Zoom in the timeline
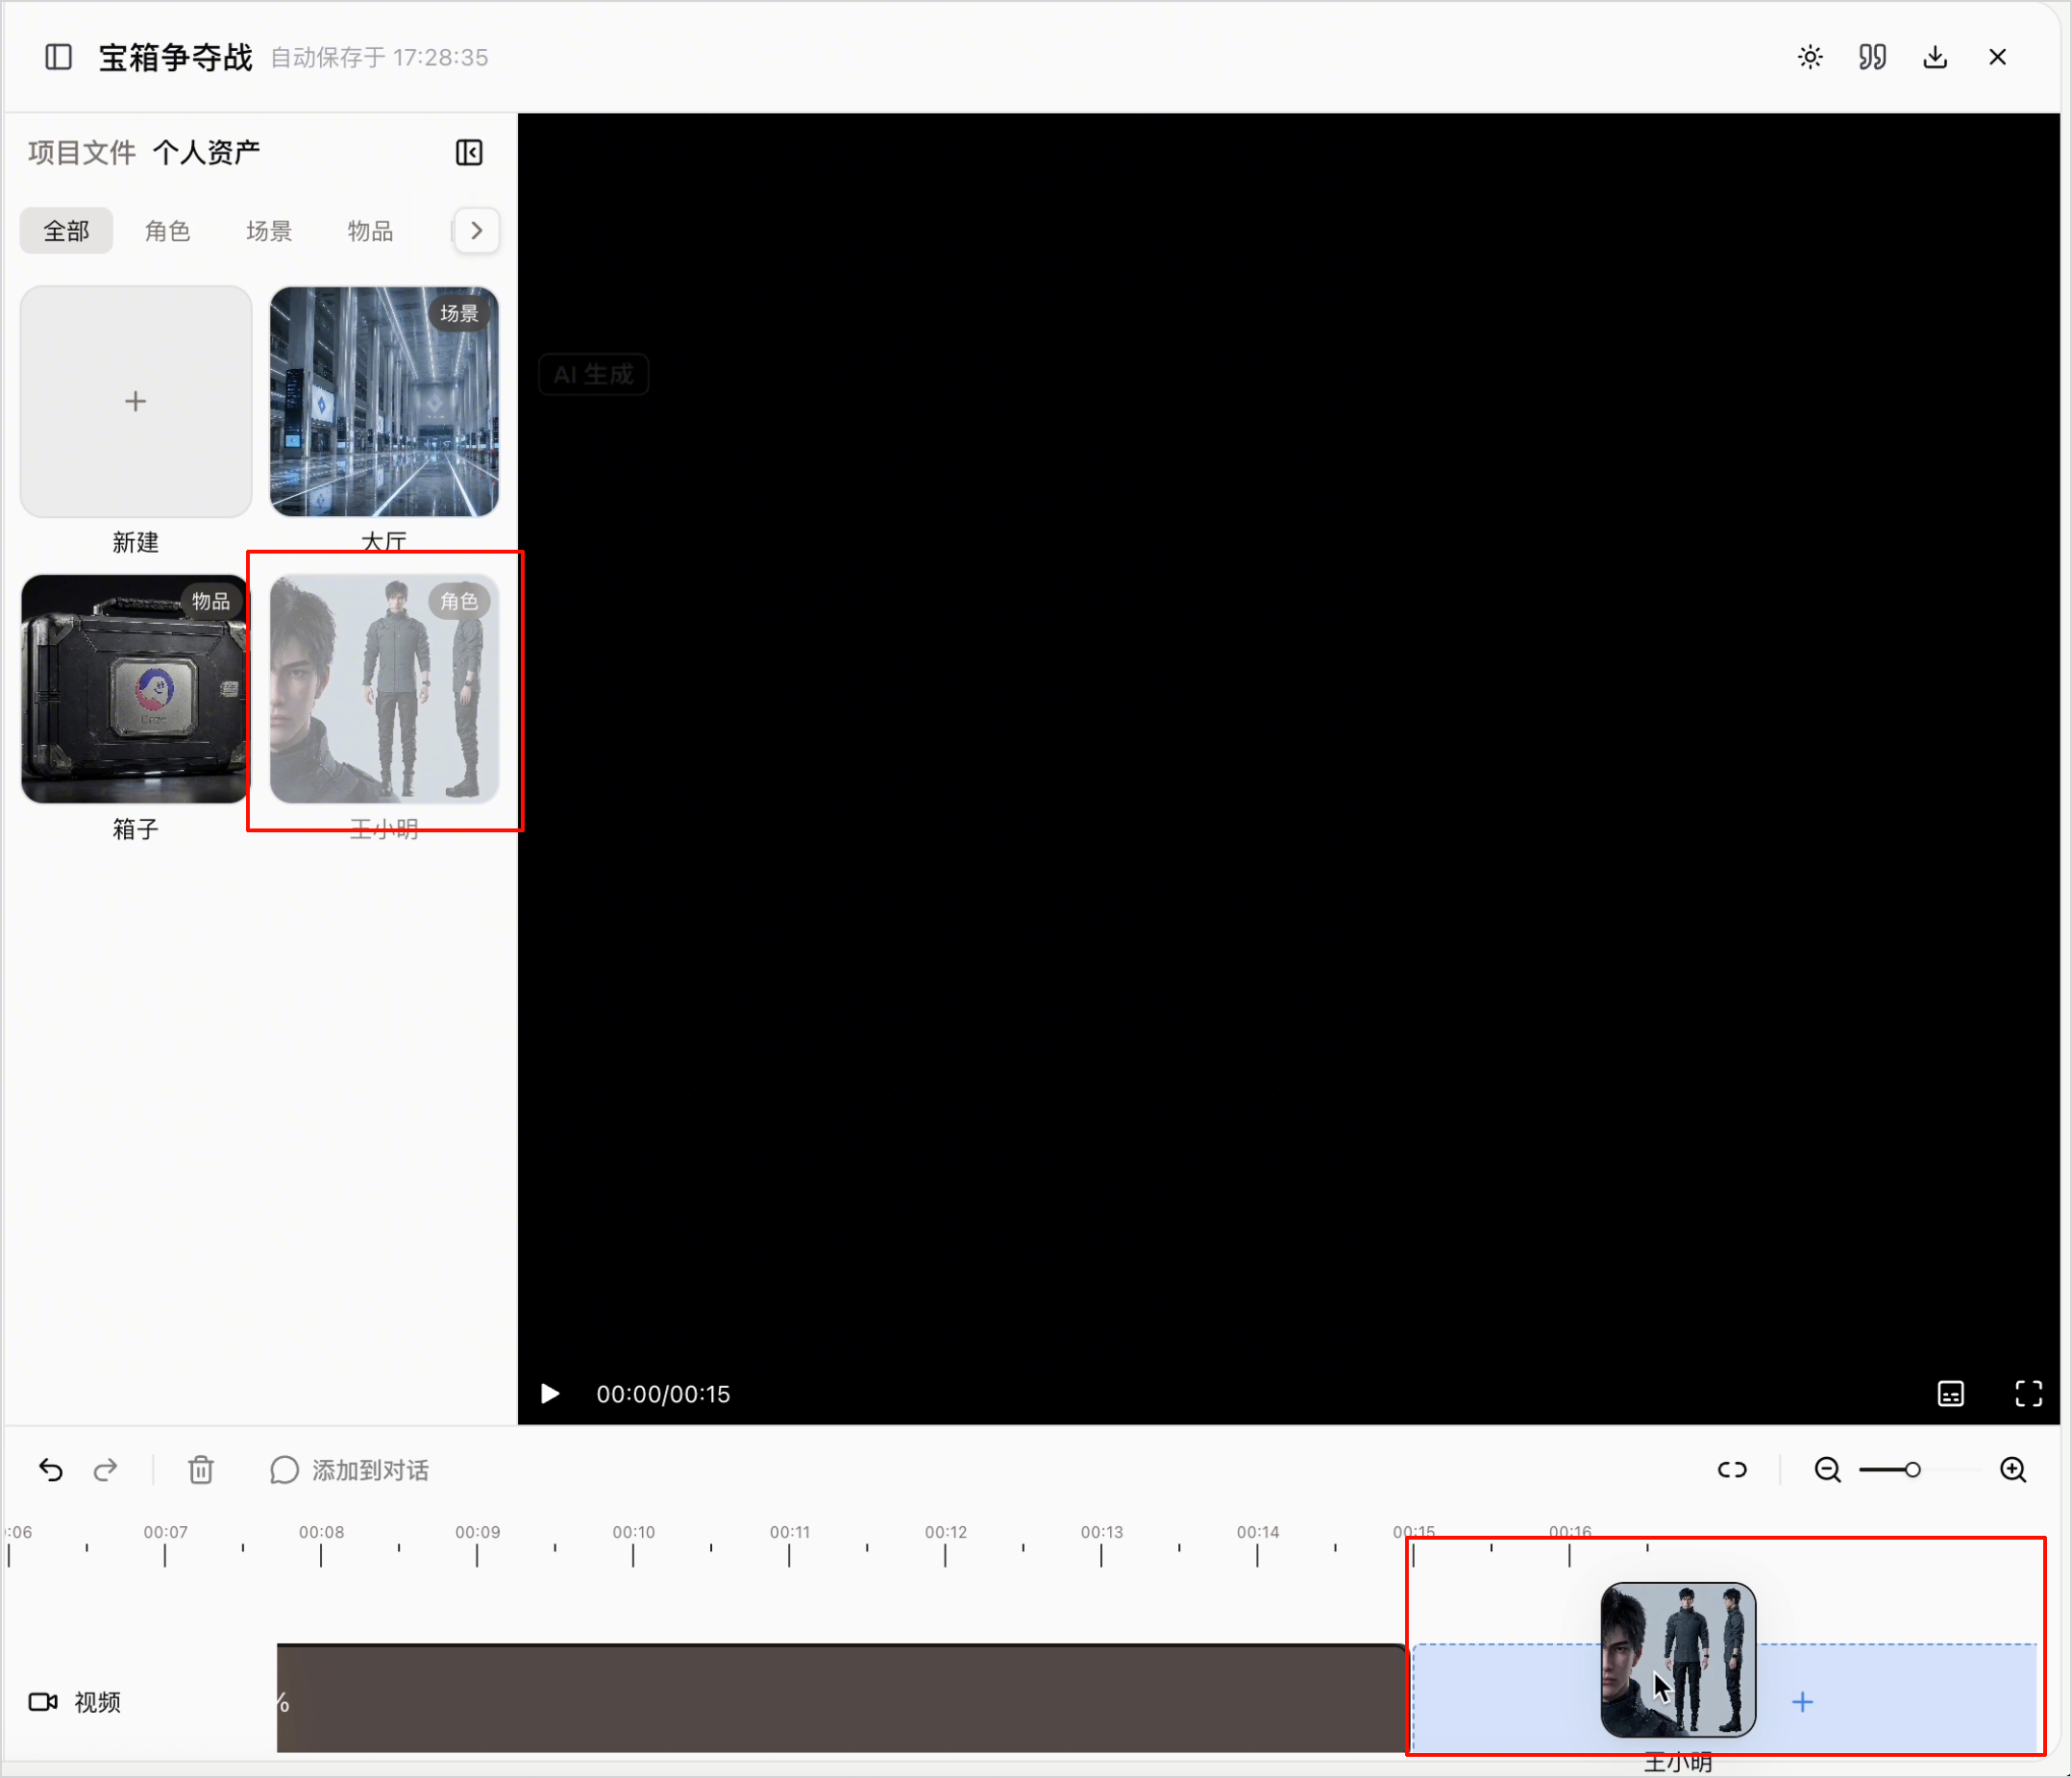The image size is (2072, 1778). (x=2013, y=1470)
